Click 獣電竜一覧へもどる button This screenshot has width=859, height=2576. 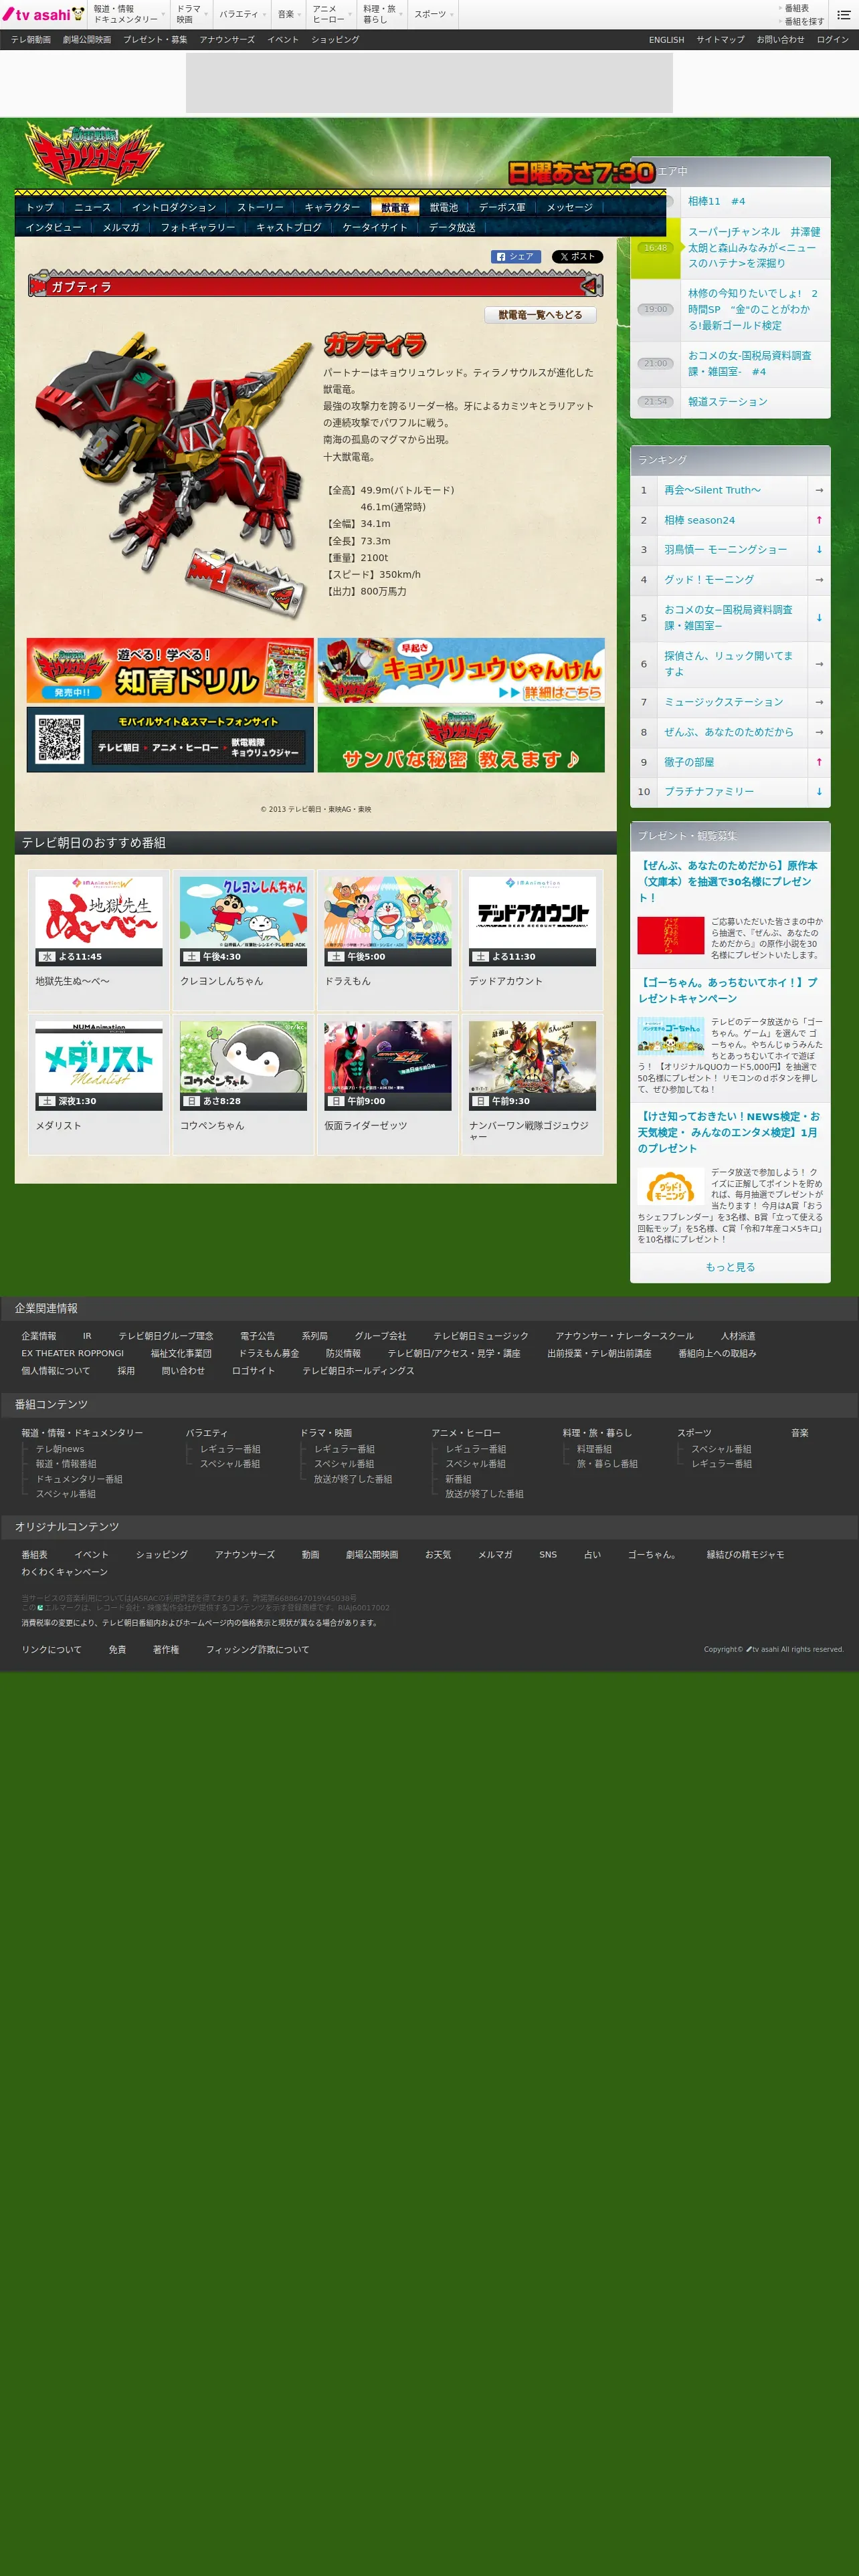pyautogui.click(x=540, y=315)
